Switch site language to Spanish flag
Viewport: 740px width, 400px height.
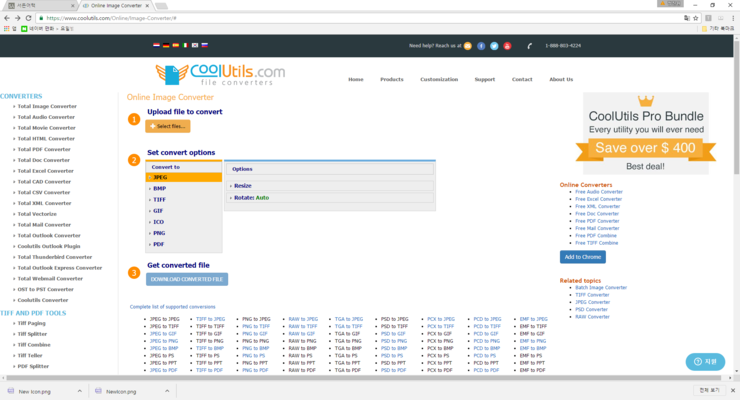[x=176, y=45]
